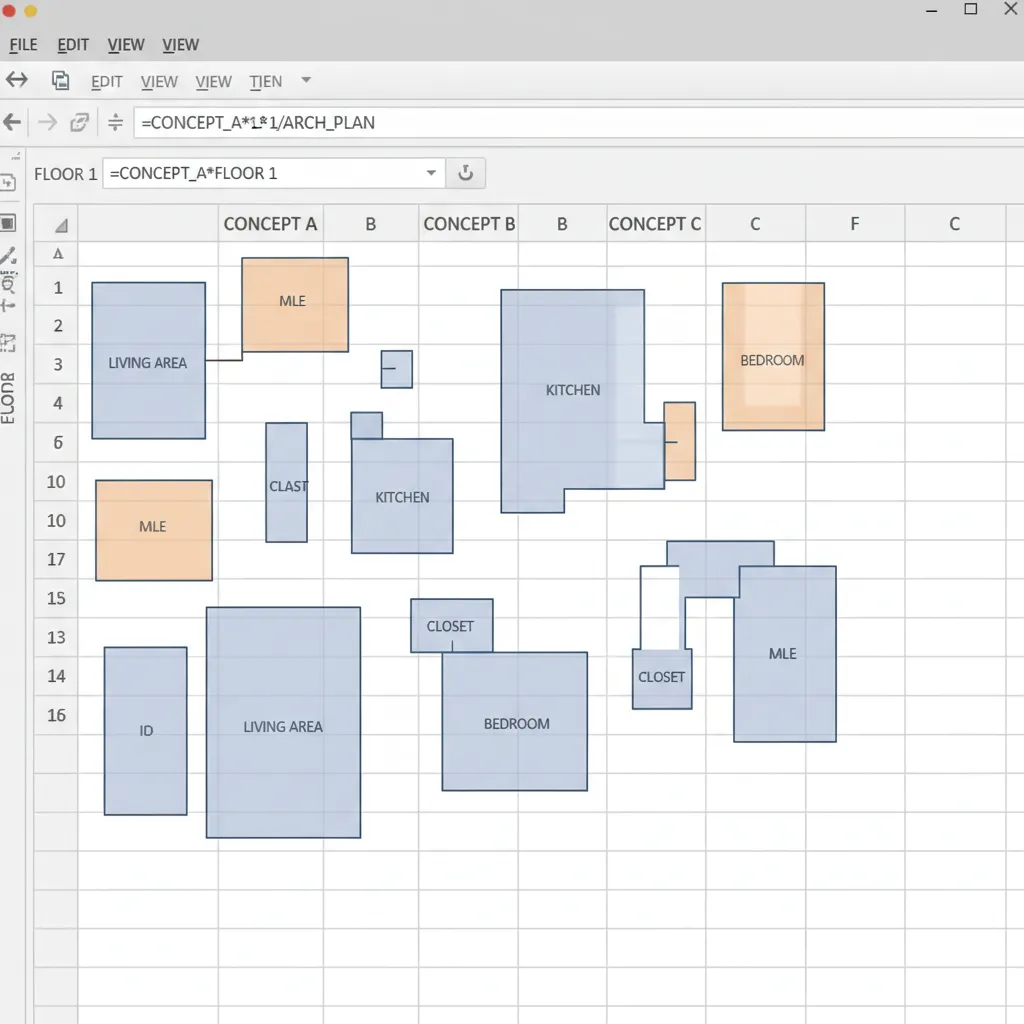Select row header 3
The image size is (1024, 1024).
tap(57, 364)
